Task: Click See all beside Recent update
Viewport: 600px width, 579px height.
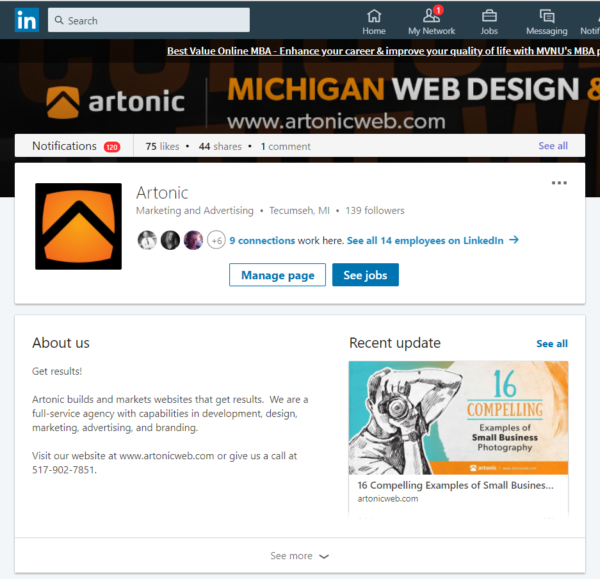Action: tap(552, 344)
